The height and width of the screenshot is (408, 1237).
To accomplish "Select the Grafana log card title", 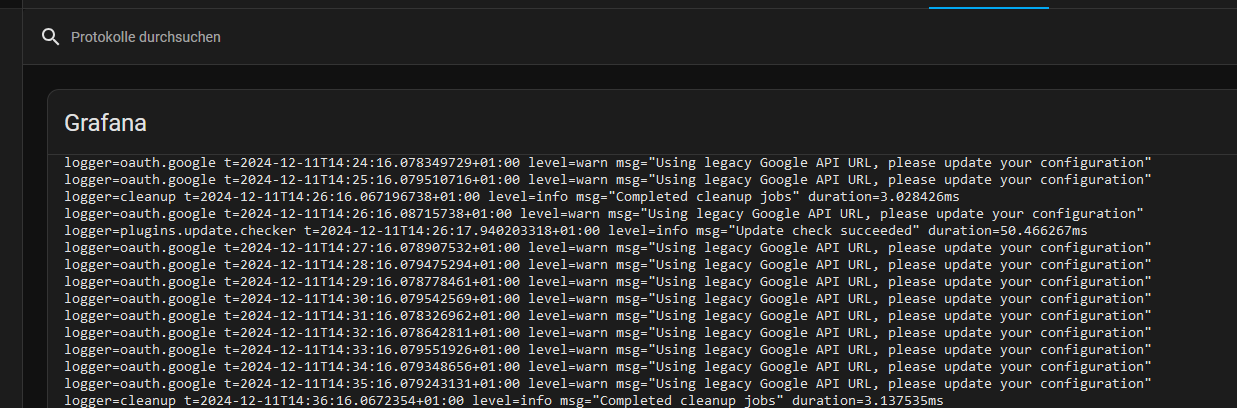I will [x=105, y=123].
